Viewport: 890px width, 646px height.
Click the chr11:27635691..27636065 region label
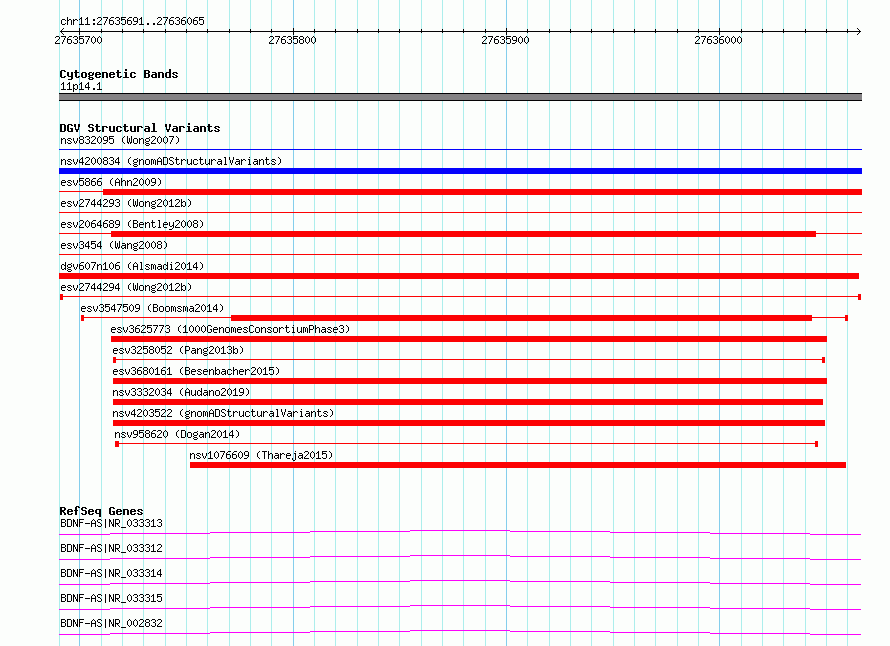[132, 21]
